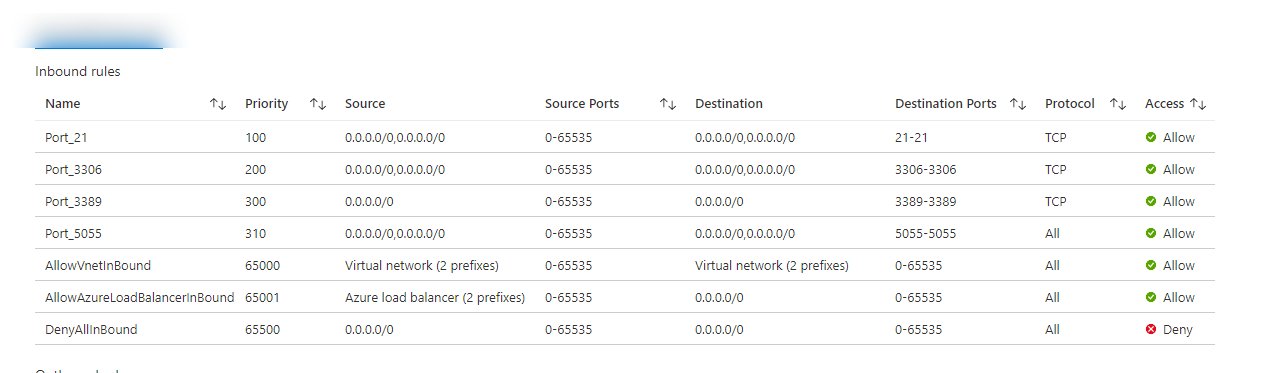Viewport: 1267px width, 373px height.
Task: Sort by the Source Ports column arrows
Action: pos(668,104)
